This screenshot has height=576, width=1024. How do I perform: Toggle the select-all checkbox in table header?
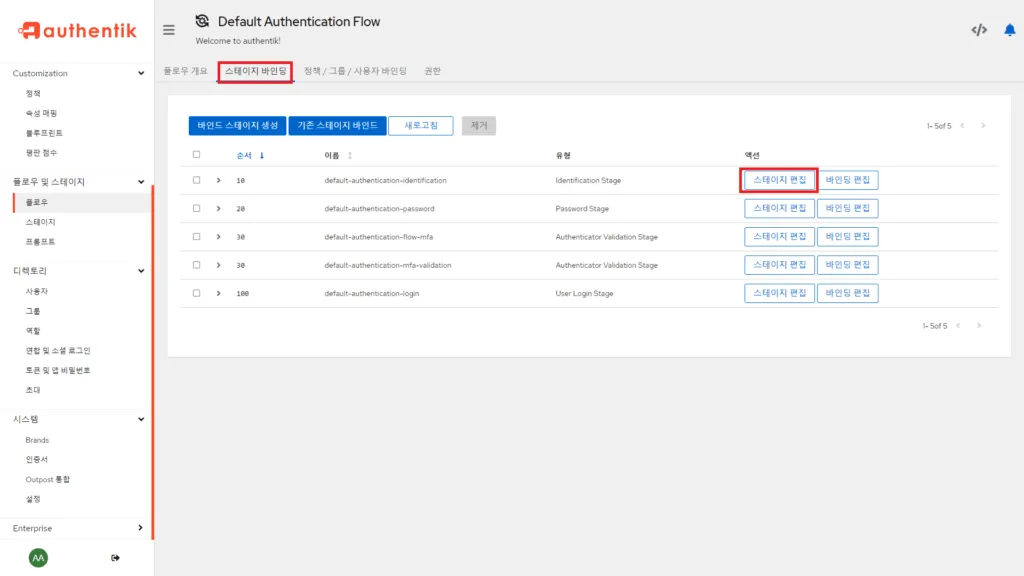[196, 155]
